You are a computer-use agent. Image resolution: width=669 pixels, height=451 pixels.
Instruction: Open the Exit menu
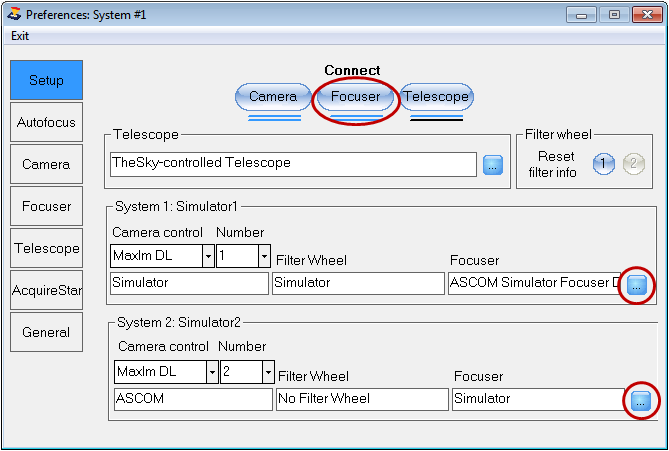point(20,36)
